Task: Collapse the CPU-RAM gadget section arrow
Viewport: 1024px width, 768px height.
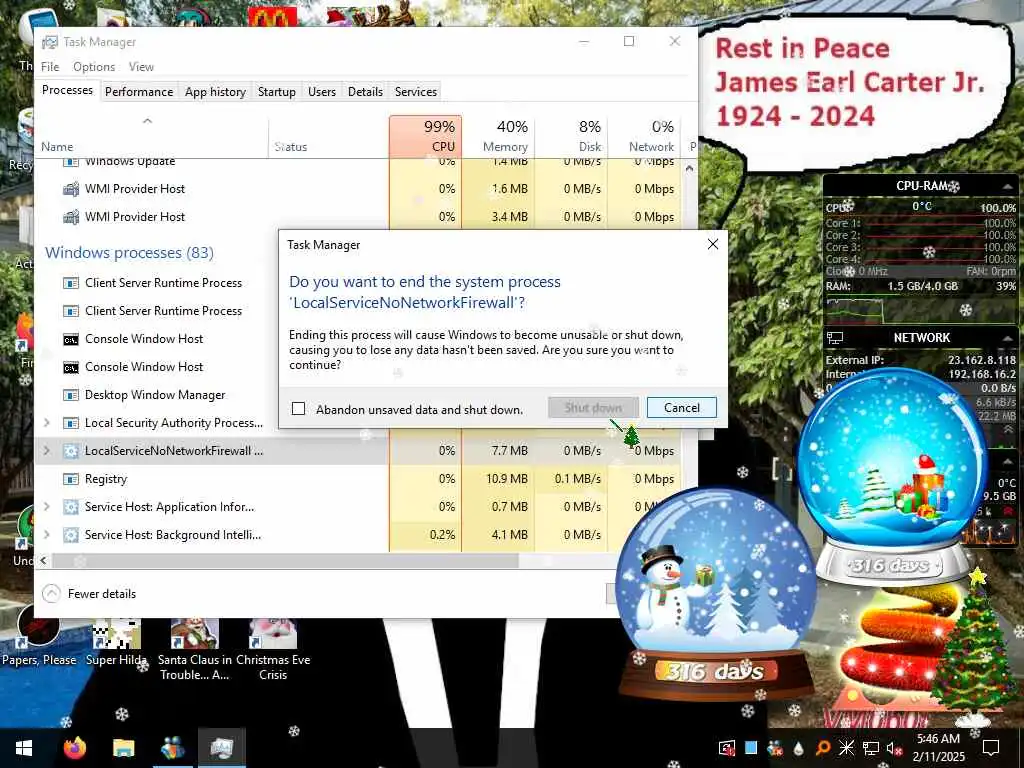Action: coord(1008,187)
